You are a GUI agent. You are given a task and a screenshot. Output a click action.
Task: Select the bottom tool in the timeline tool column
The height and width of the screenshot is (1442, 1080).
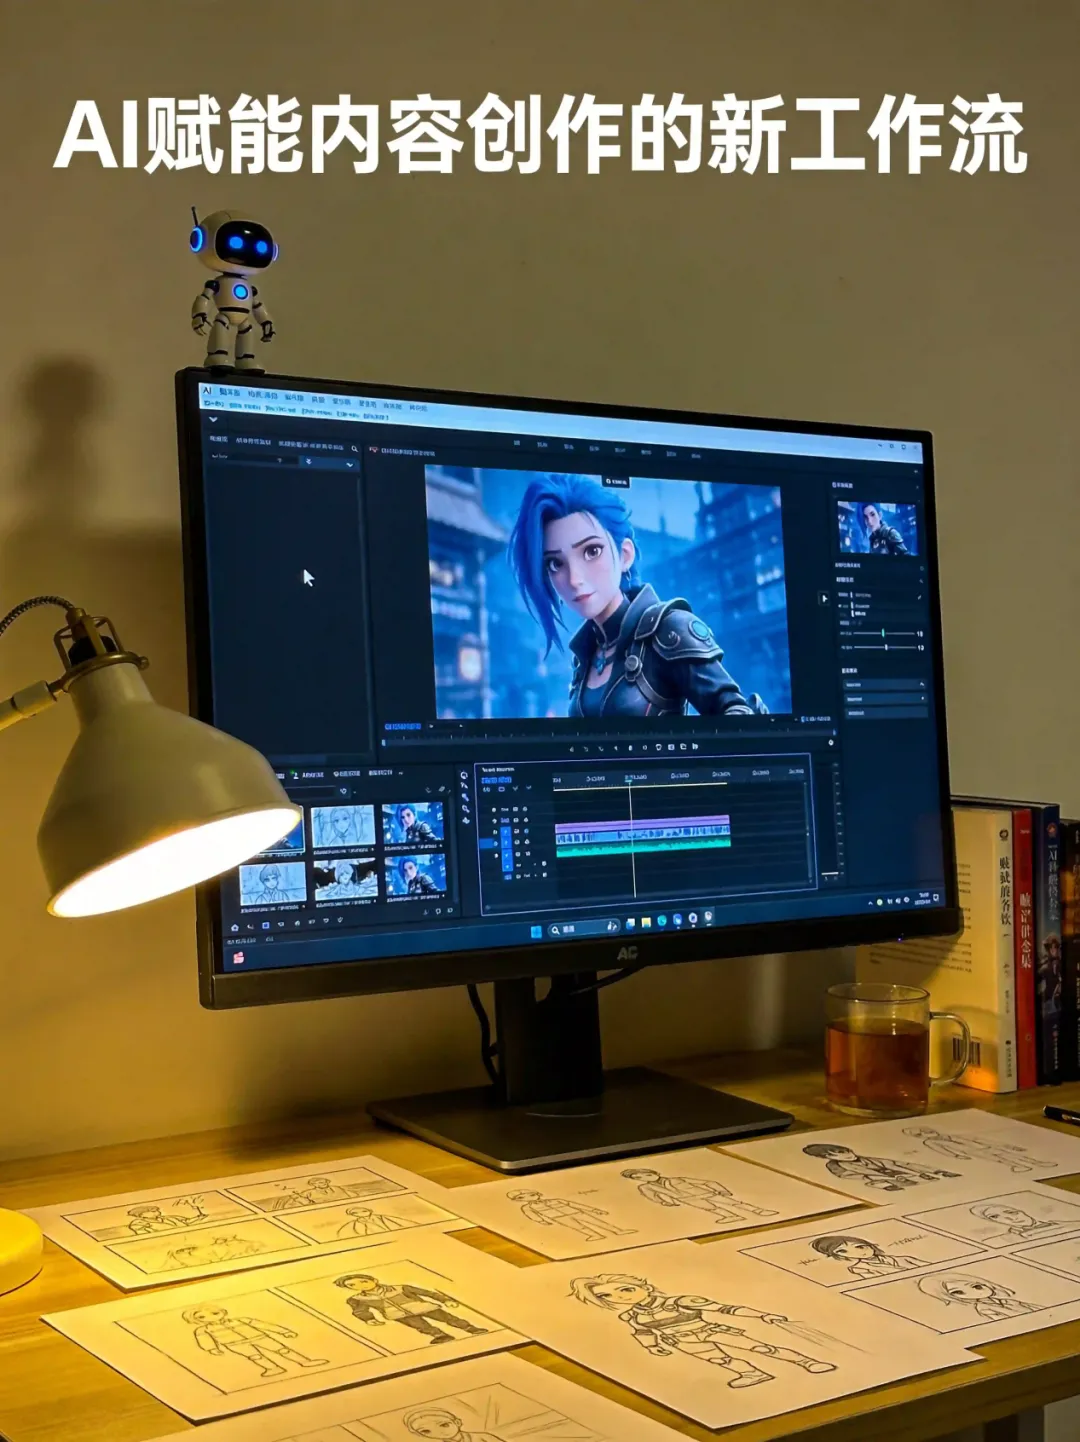click(x=465, y=821)
